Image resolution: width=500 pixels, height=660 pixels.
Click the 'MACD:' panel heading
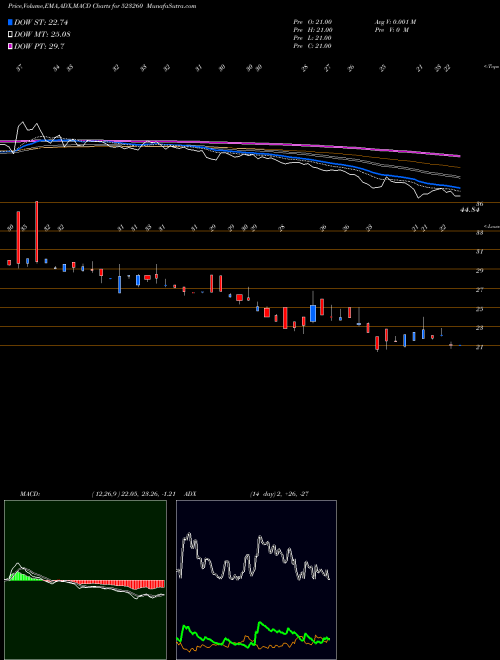(30, 494)
